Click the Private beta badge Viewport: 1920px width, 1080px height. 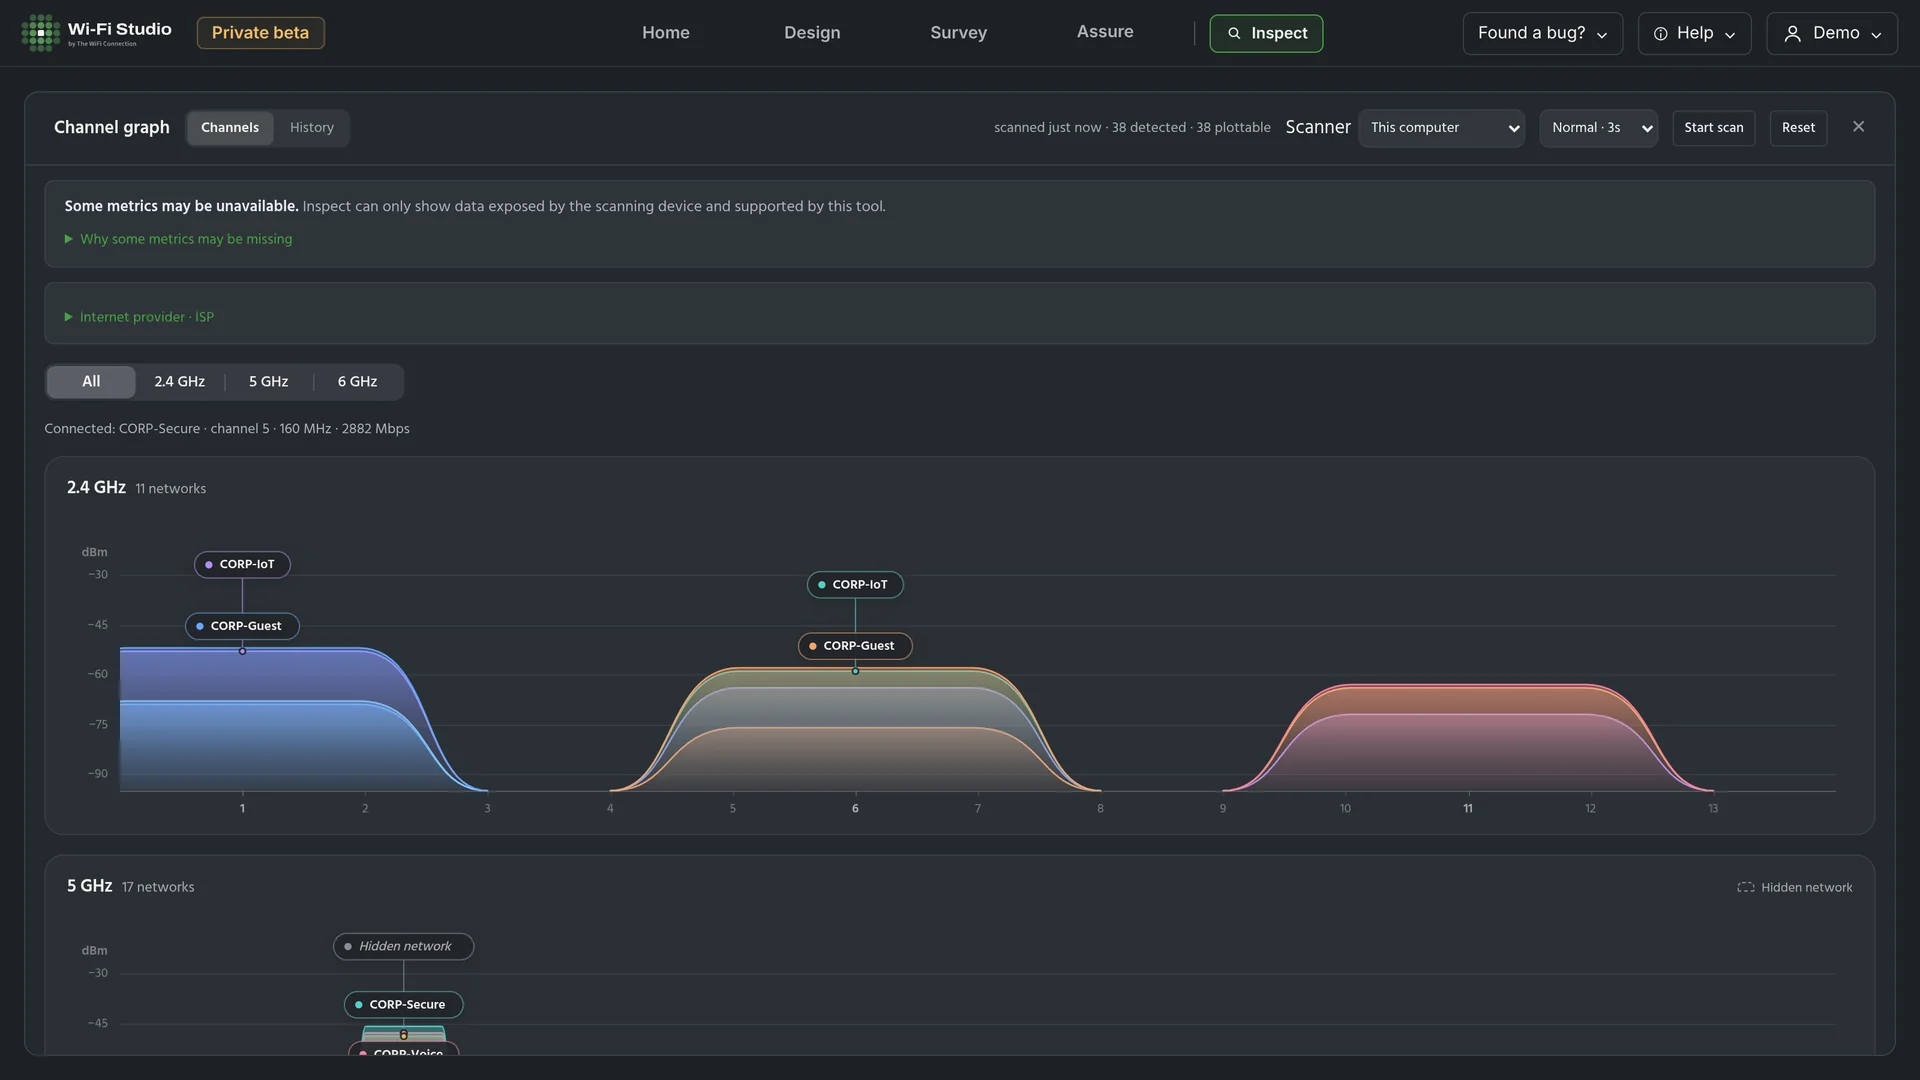260,33
